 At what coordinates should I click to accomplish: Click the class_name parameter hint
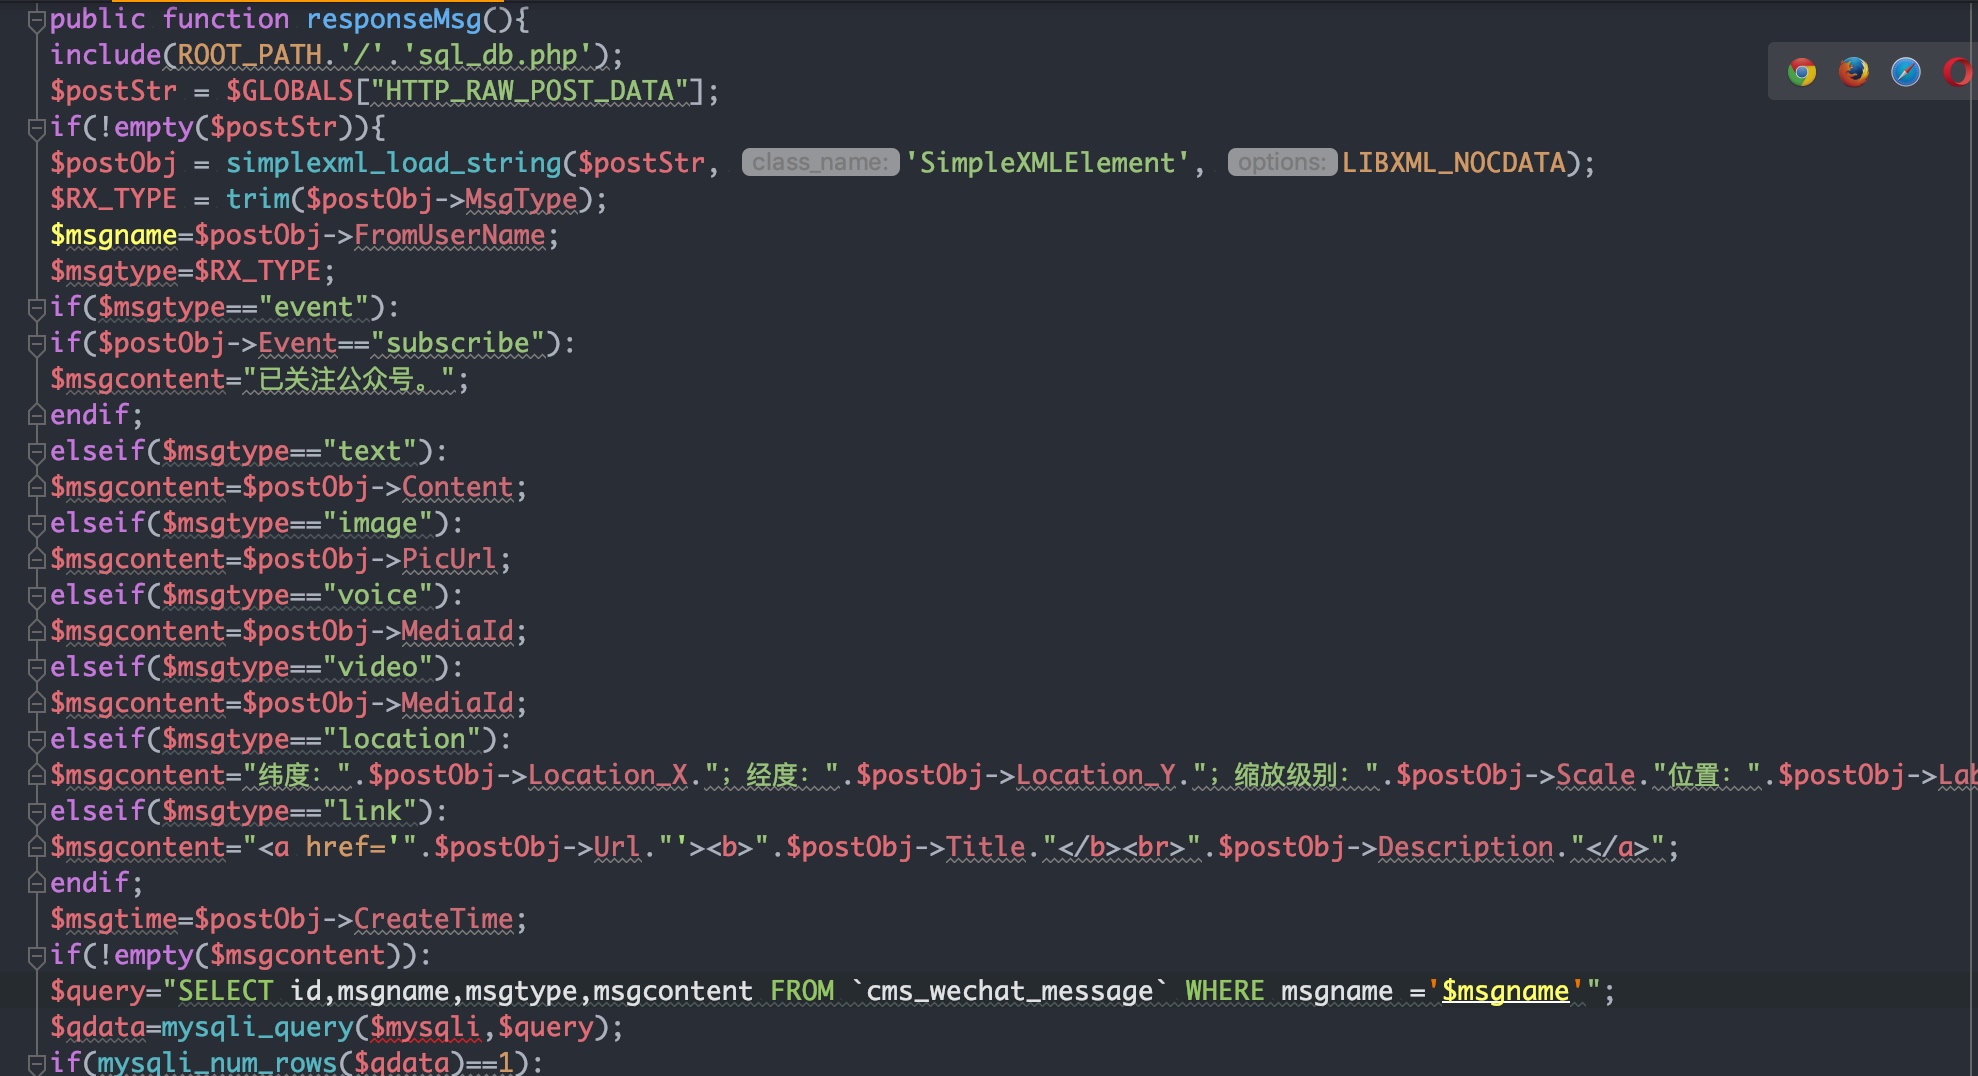820,162
